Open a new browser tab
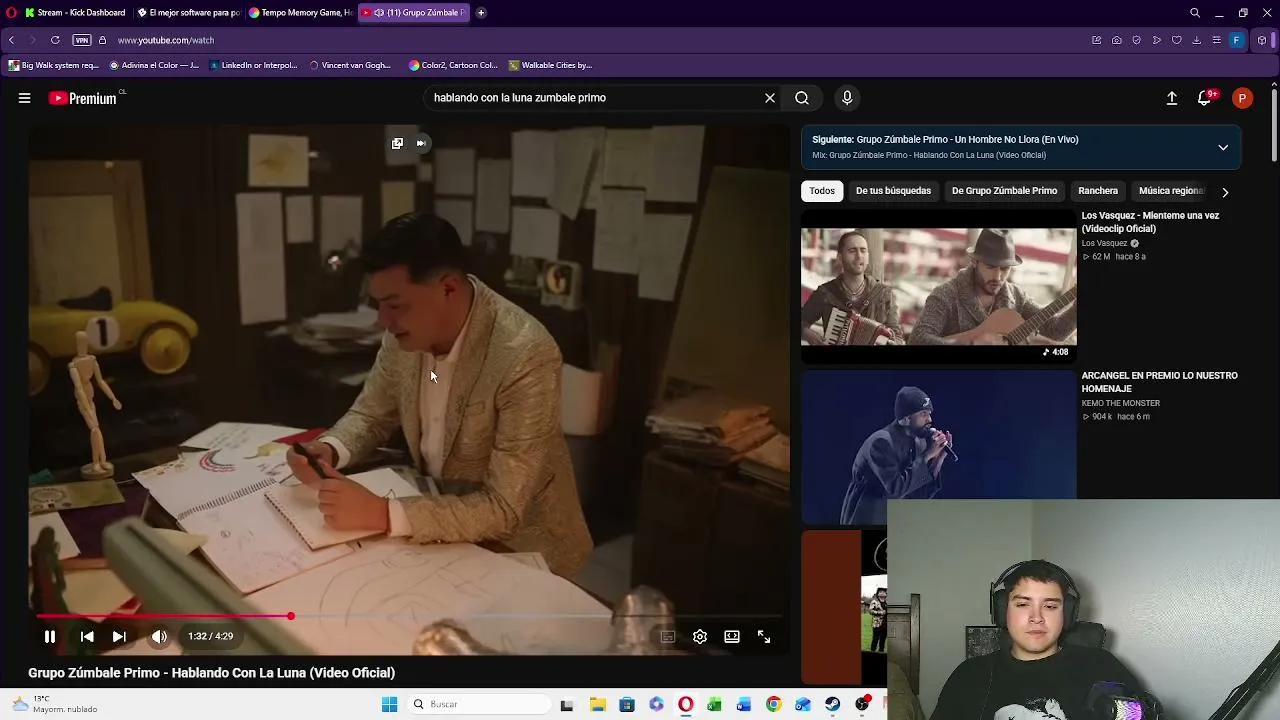 (x=481, y=13)
